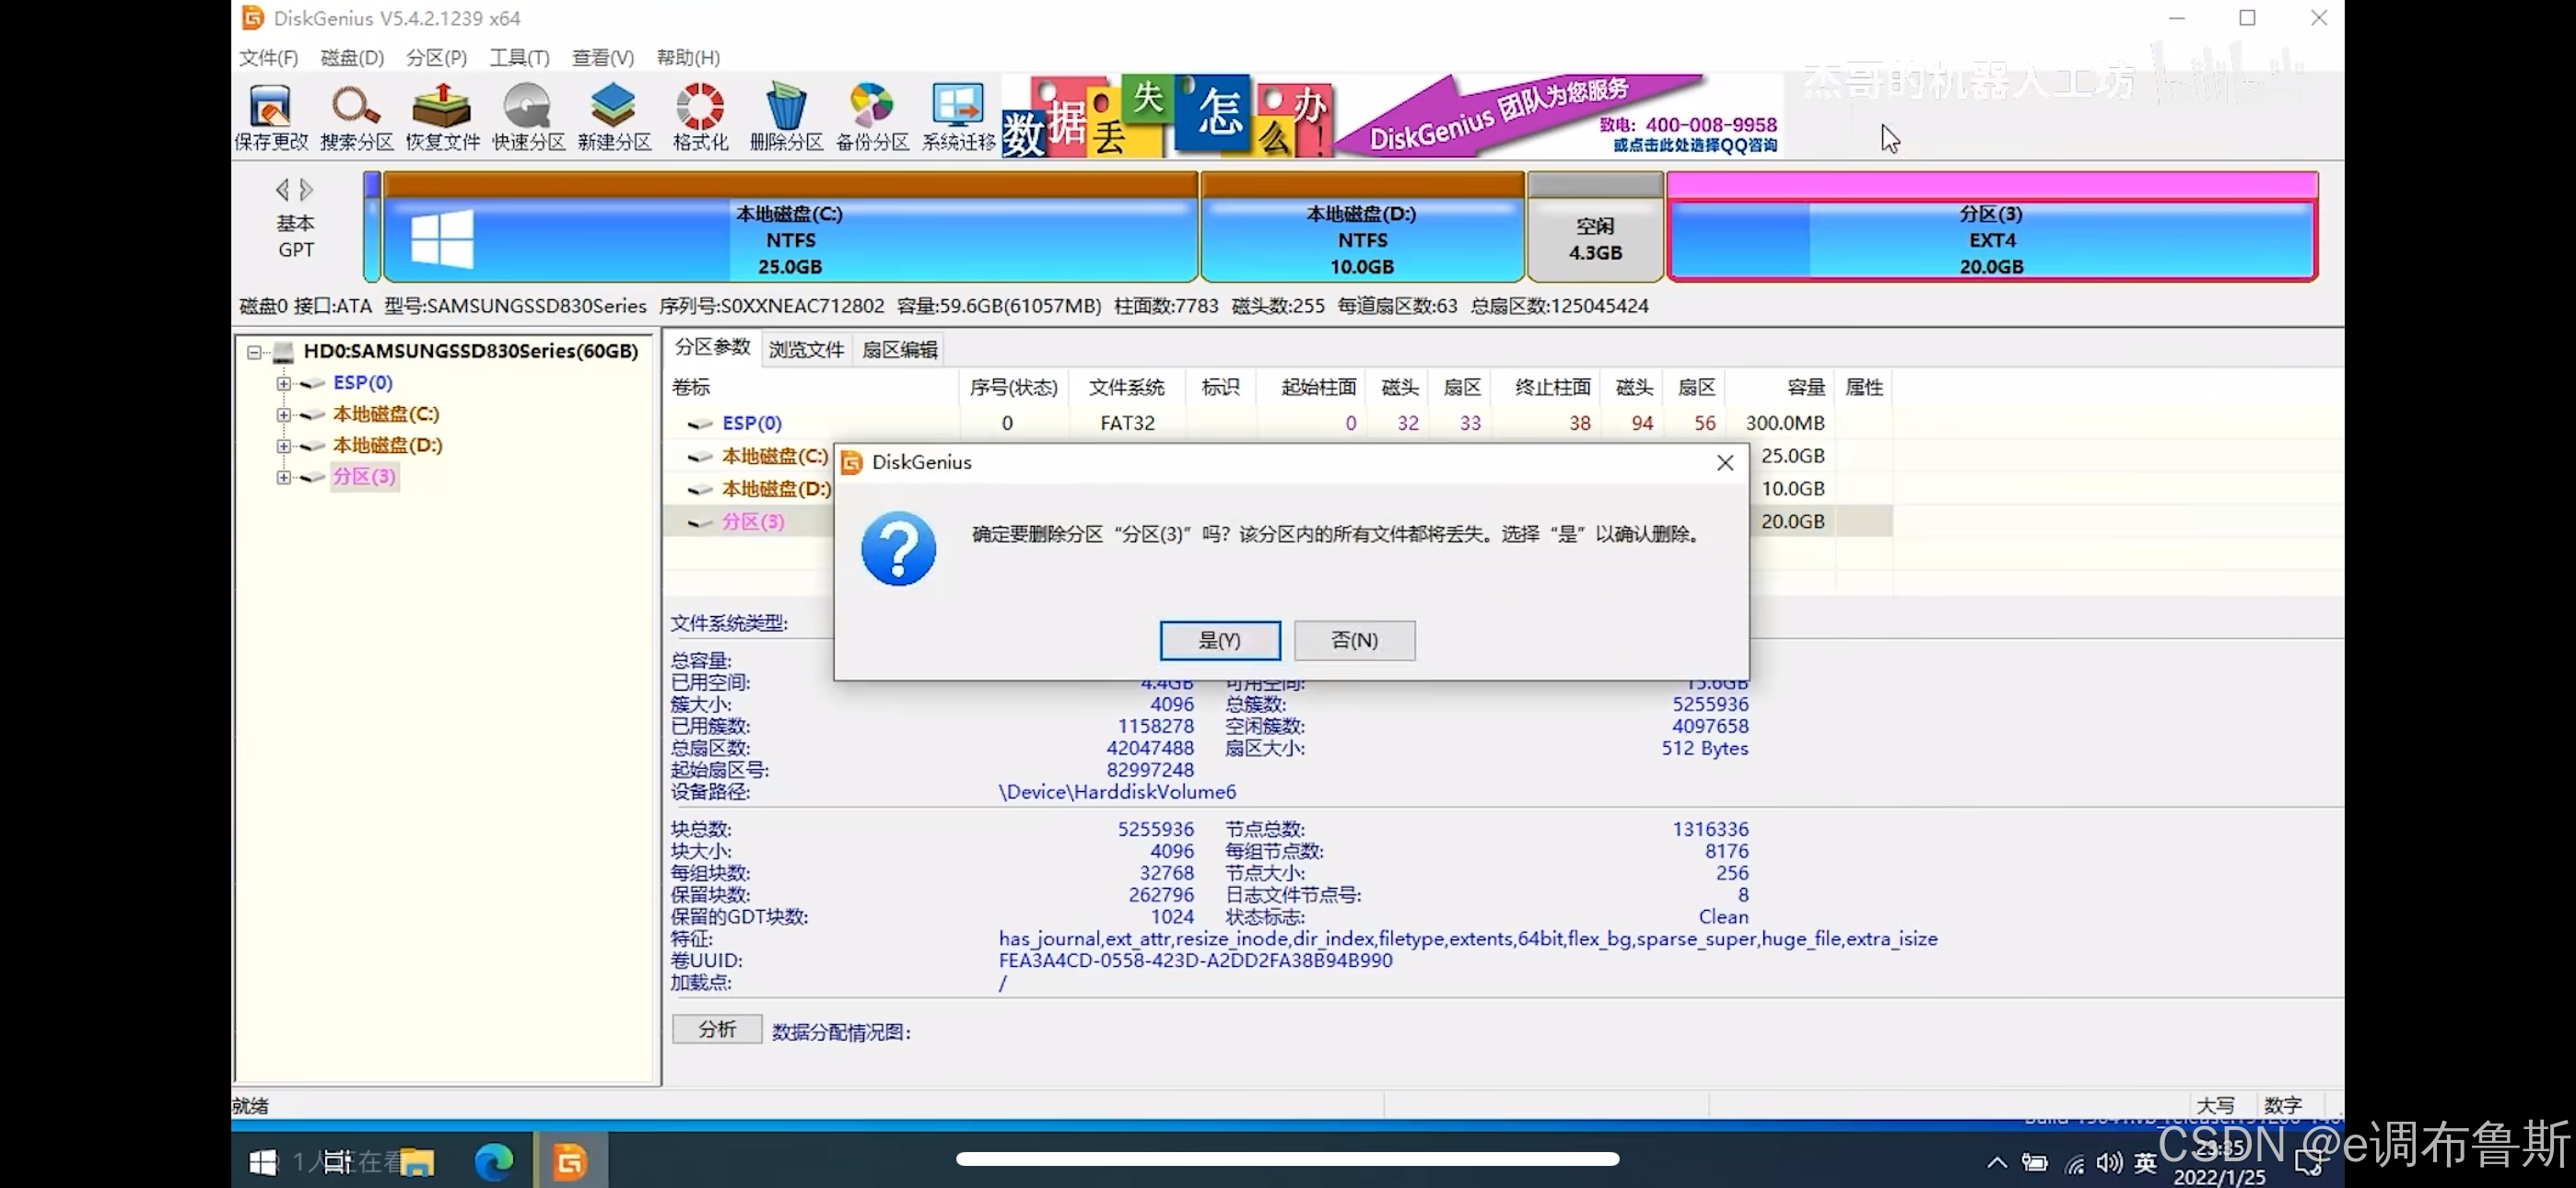This screenshot has width=2576, height=1188.
Task: Expand the ESP(0) tree node
Action: click(x=284, y=383)
